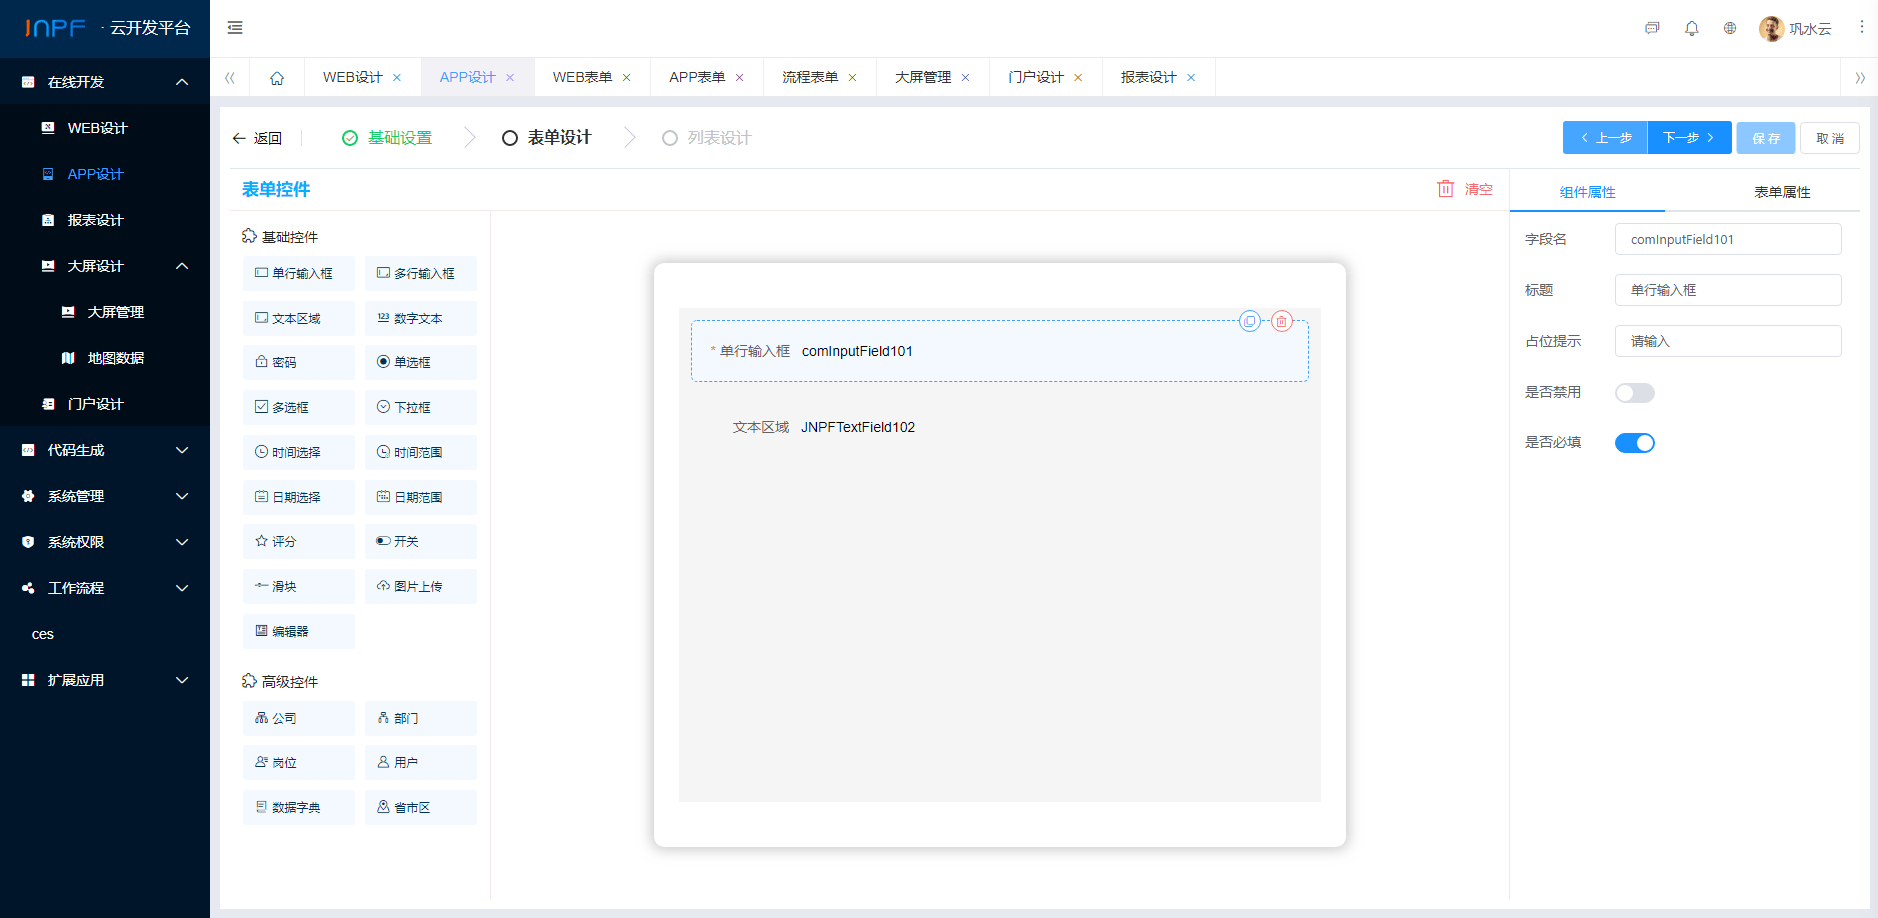Switch to the 表单属性 tab
Viewport: 1878px width, 918px height.
point(1781,192)
